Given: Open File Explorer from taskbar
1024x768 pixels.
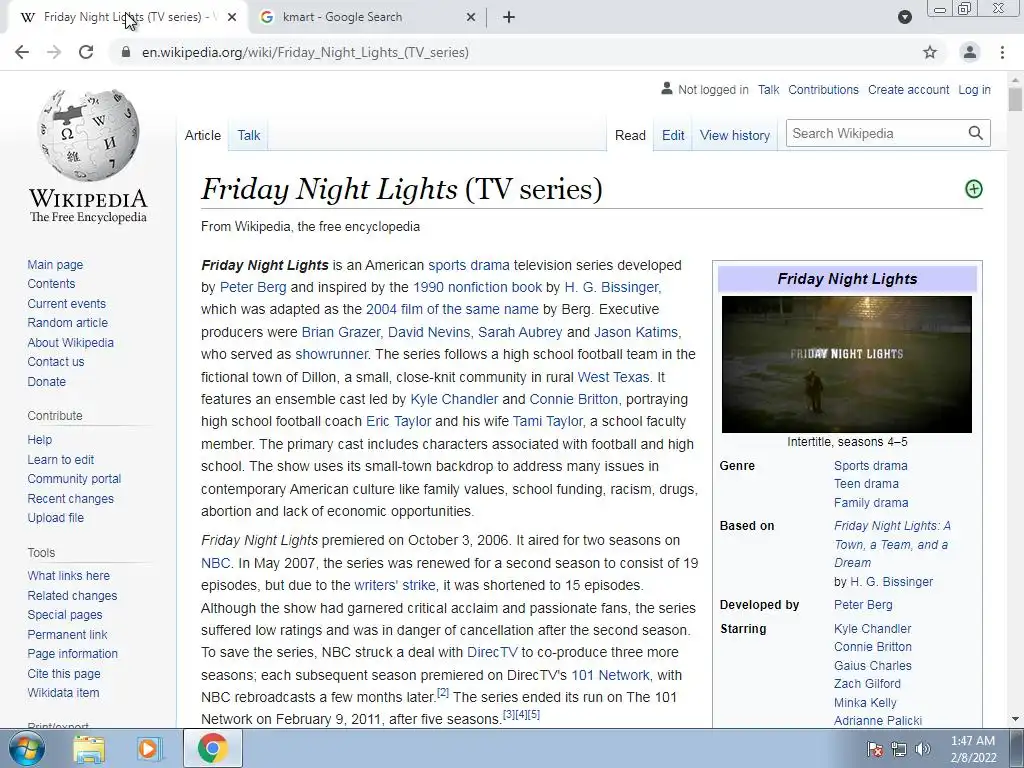Looking at the screenshot, I should (89, 749).
